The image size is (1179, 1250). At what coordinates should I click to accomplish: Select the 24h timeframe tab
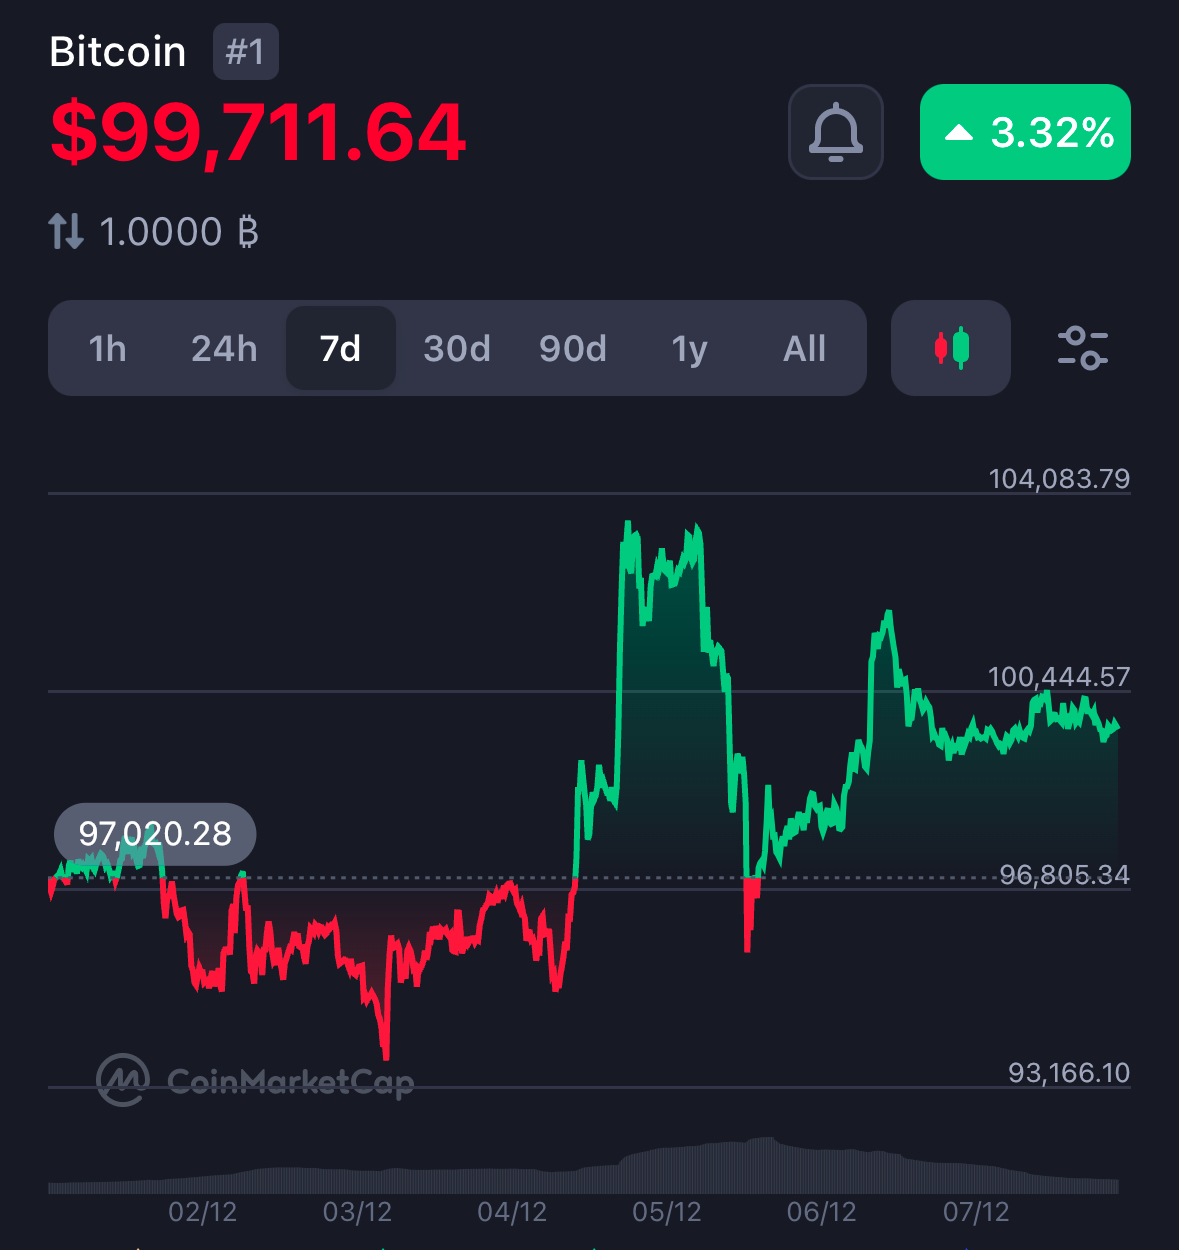[224, 348]
